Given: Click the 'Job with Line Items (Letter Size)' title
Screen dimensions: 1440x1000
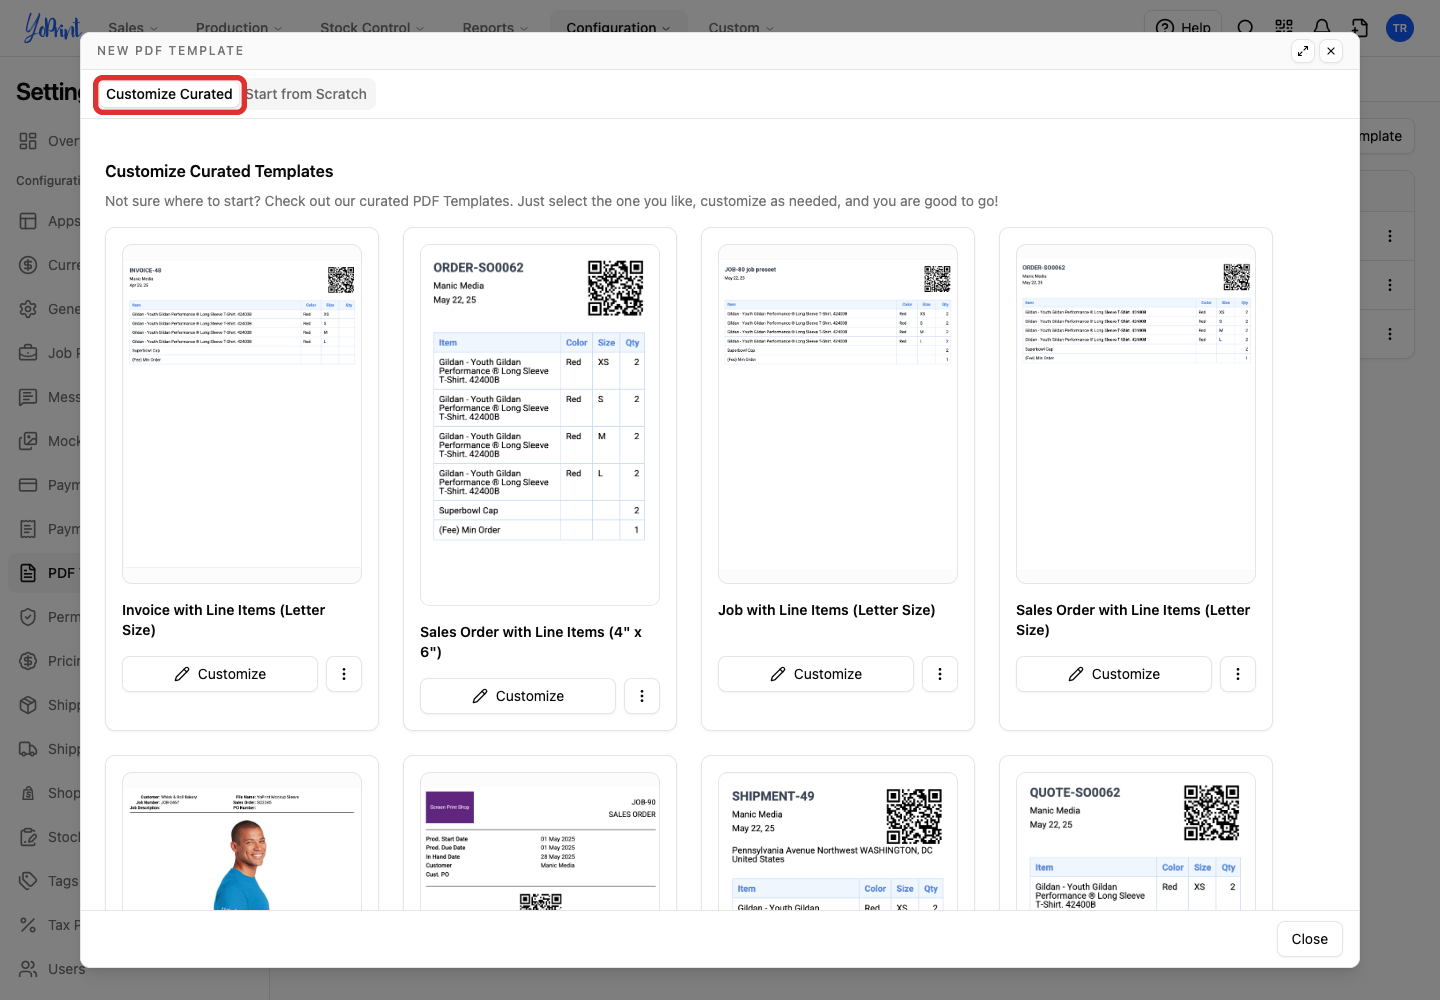Looking at the screenshot, I should click(x=827, y=610).
